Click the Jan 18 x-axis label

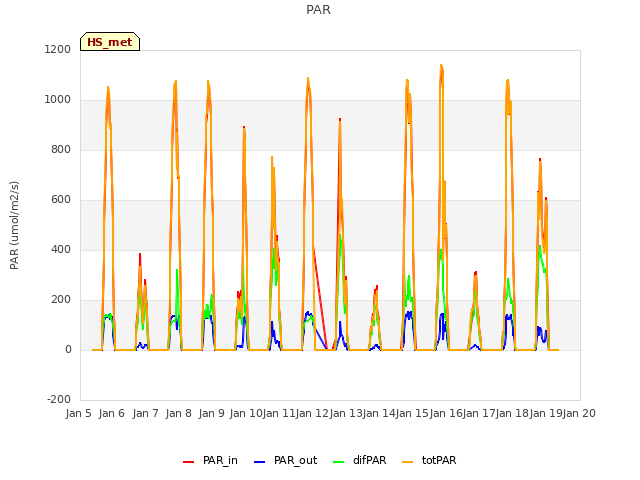click(x=512, y=413)
